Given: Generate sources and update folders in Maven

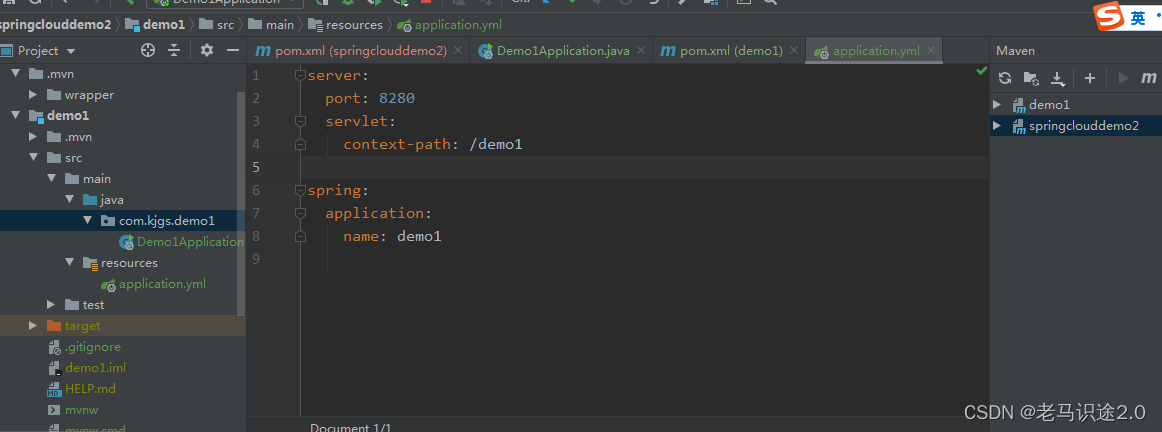Looking at the screenshot, I should [1031, 78].
